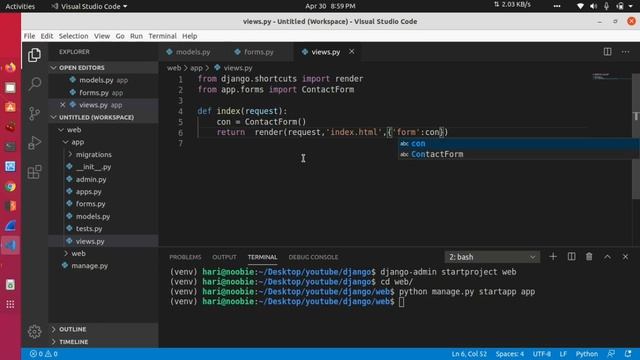The image size is (640, 360).
Task: Open the Edit menu
Action: click(x=47, y=36)
